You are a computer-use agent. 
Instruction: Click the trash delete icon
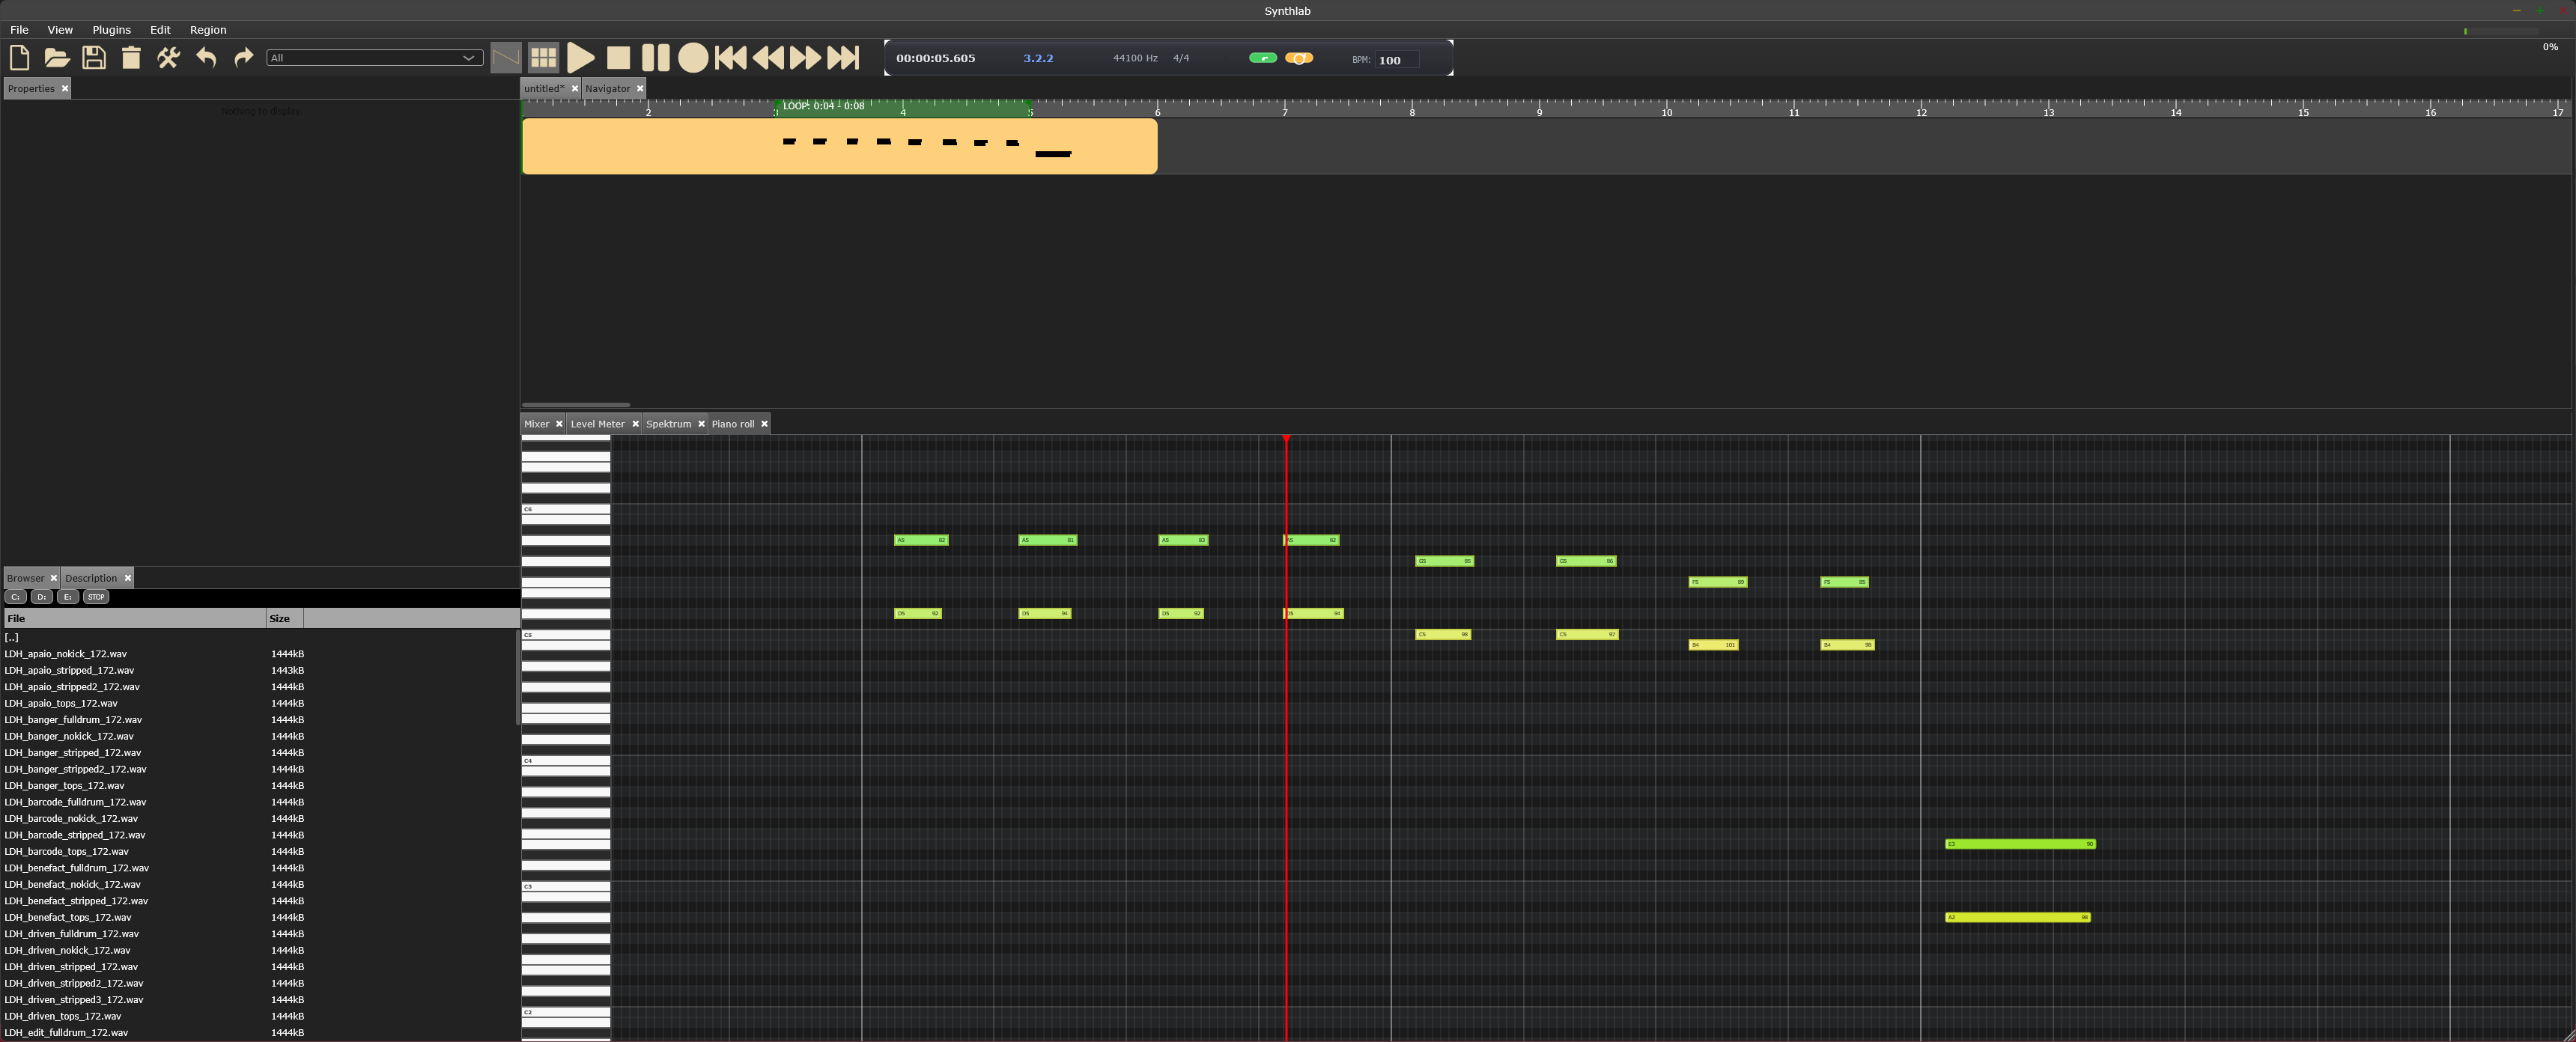131,58
